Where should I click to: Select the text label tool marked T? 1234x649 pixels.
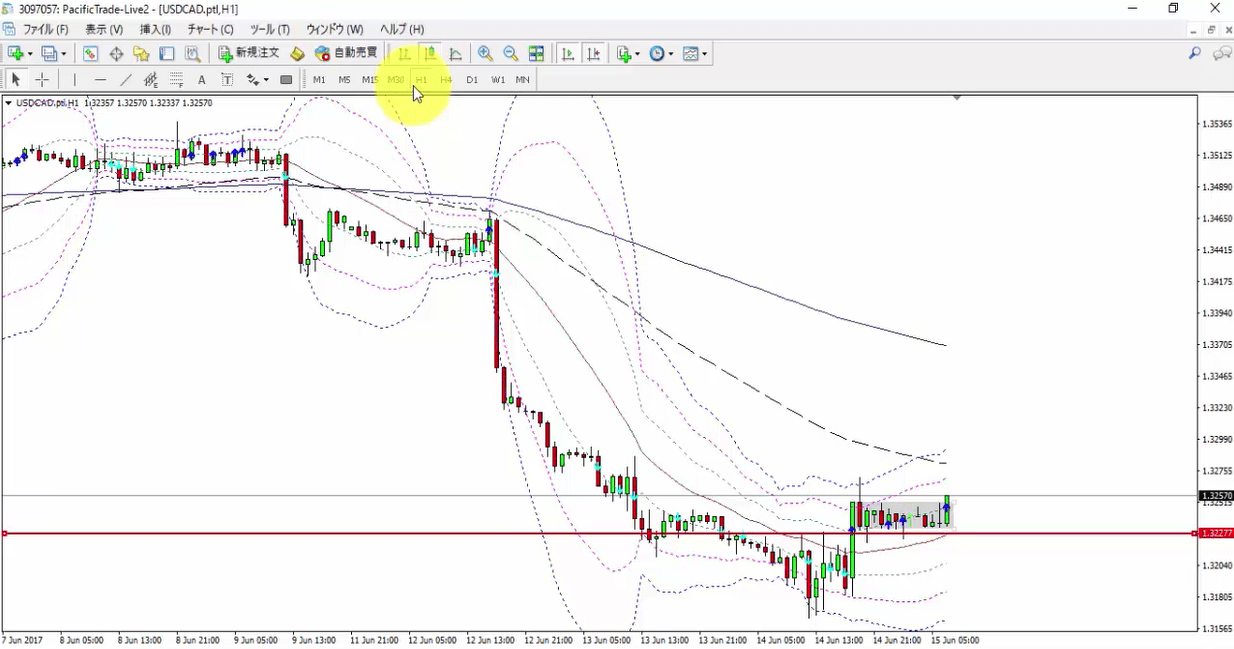click(x=227, y=80)
